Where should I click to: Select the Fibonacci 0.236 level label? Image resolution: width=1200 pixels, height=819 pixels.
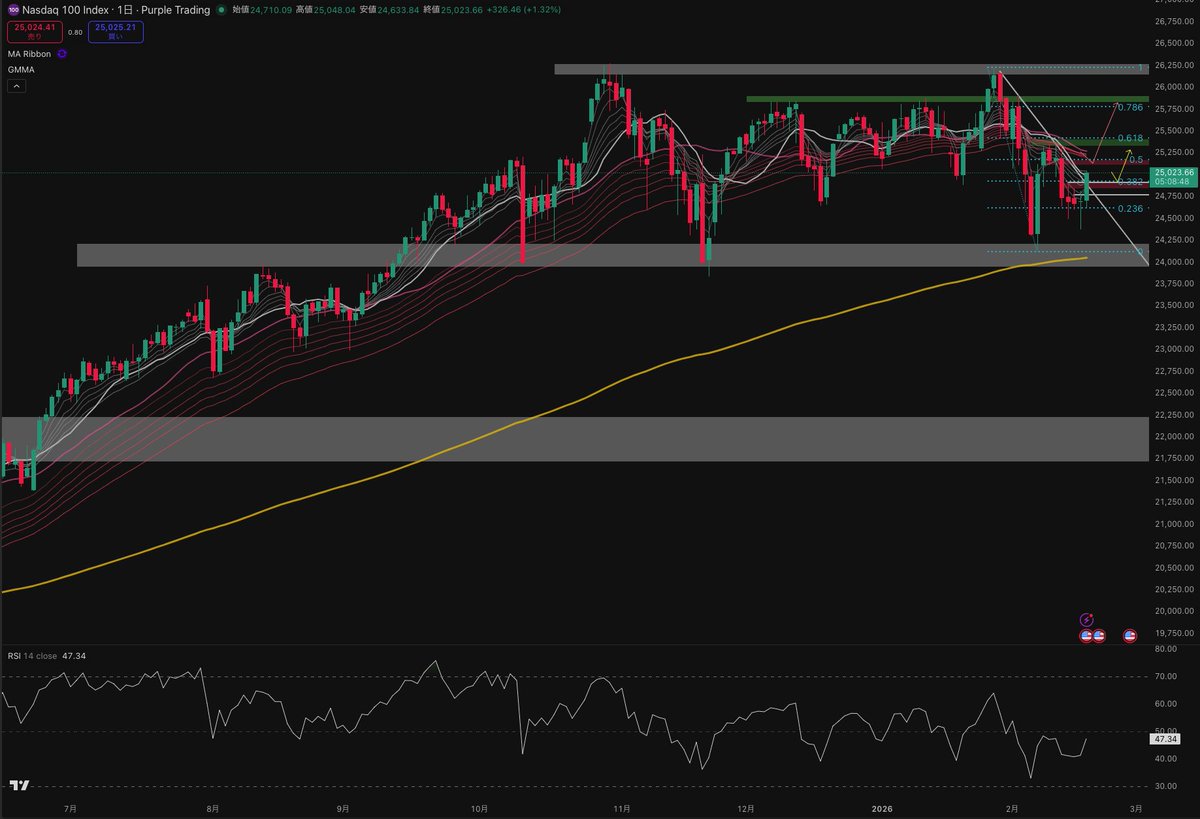(x=1130, y=208)
